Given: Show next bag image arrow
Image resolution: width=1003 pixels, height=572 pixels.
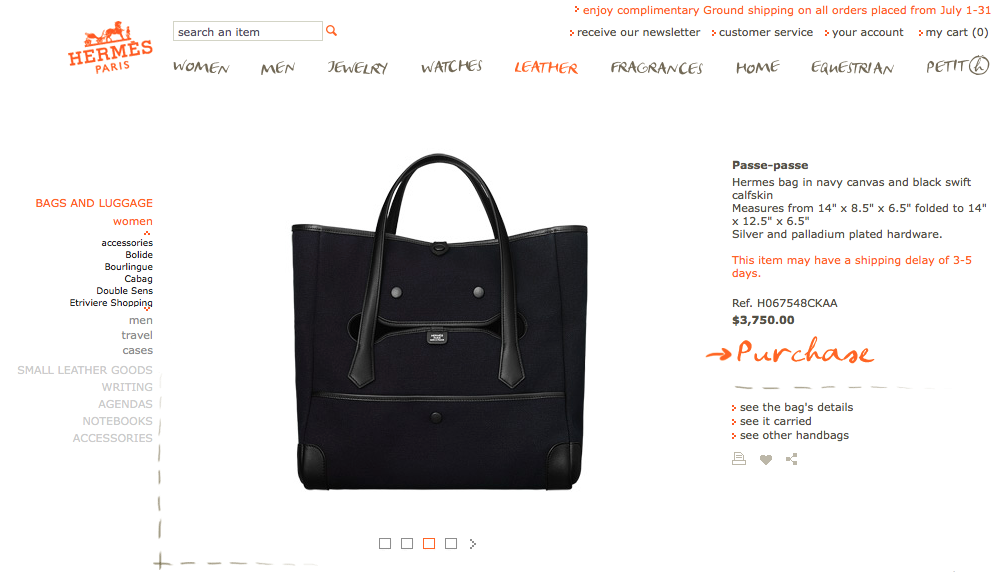Looking at the screenshot, I should pos(473,544).
